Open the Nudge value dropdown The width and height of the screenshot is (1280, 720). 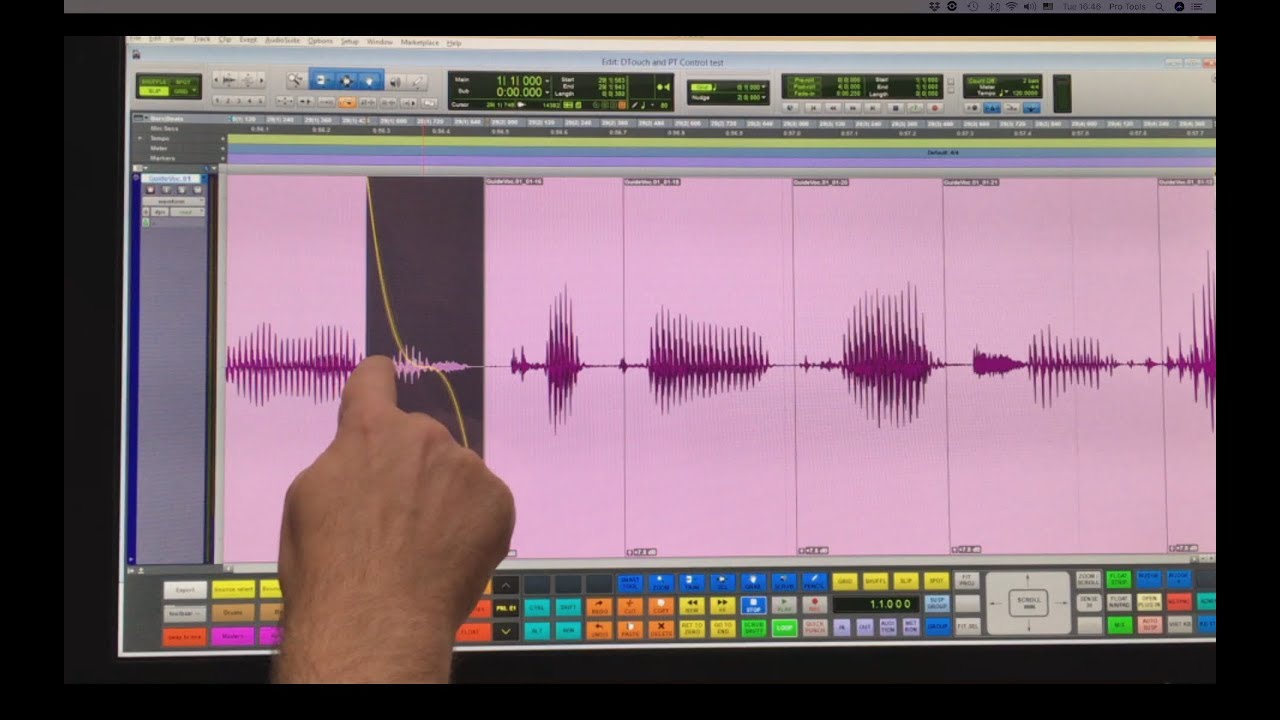coord(763,98)
